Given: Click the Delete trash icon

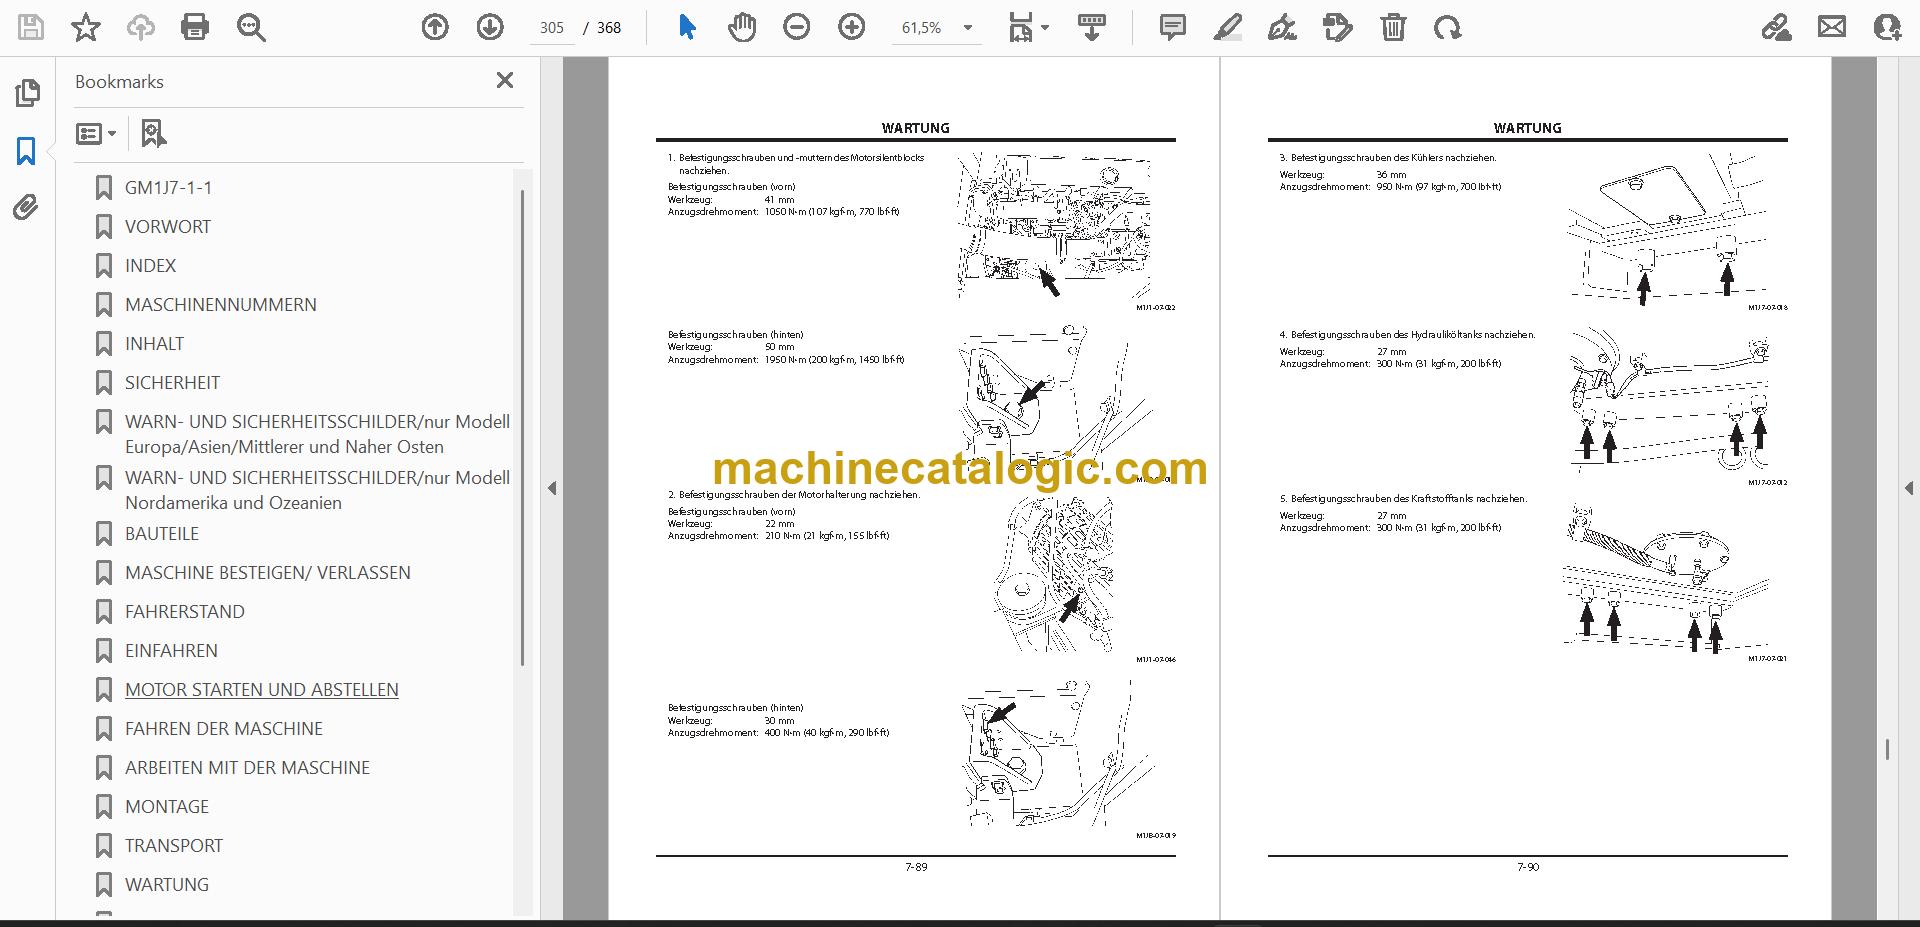Looking at the screenshot, I should (x=1393, y=27).
